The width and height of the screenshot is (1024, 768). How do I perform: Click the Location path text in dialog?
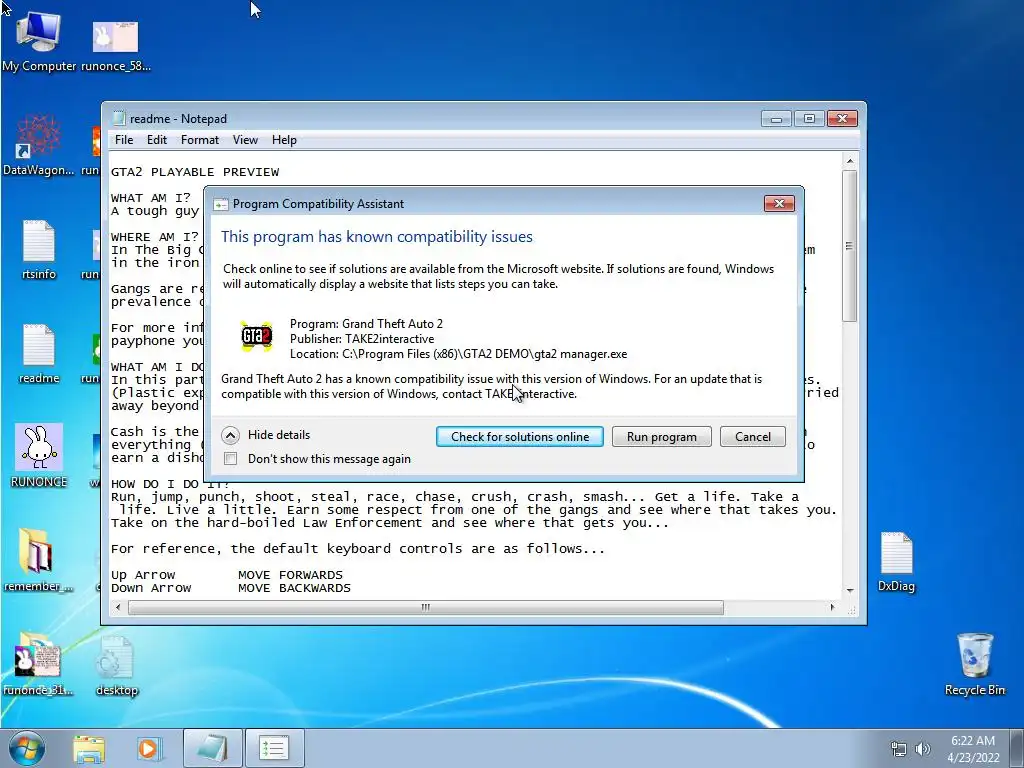[x=458, y=354]
